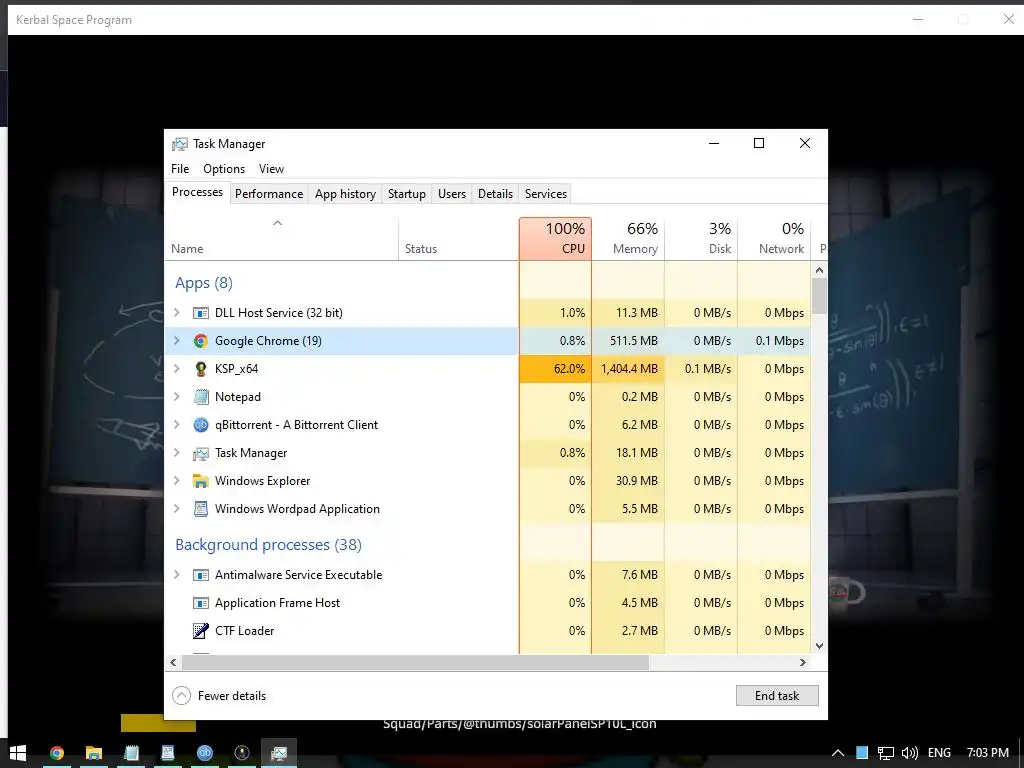Open Notepad from the taskbar
This screenshot has width=1024, height=768.
(x=131, y=753)
